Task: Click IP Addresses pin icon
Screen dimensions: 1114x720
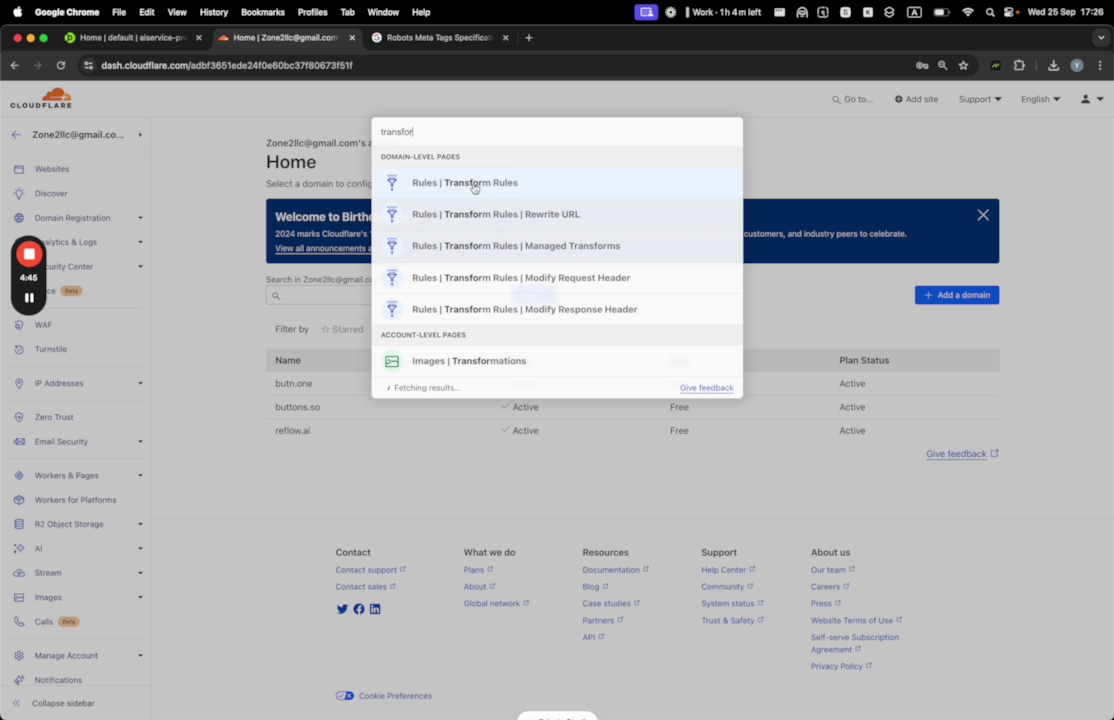Action: tap(19, 383)
